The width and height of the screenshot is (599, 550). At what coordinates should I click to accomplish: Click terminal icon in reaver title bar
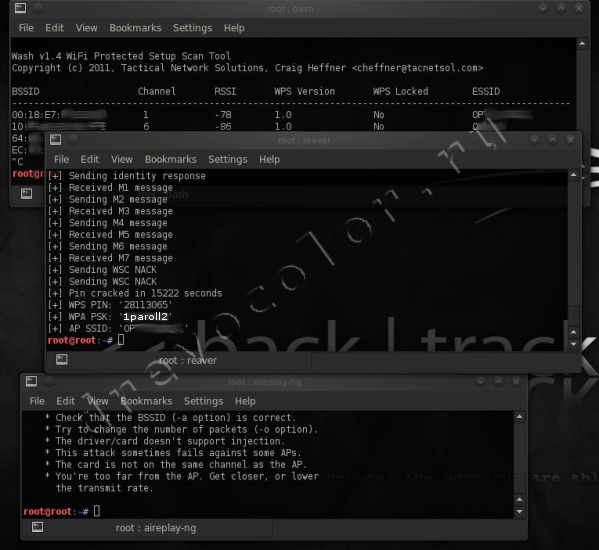[x=55, y=140]
